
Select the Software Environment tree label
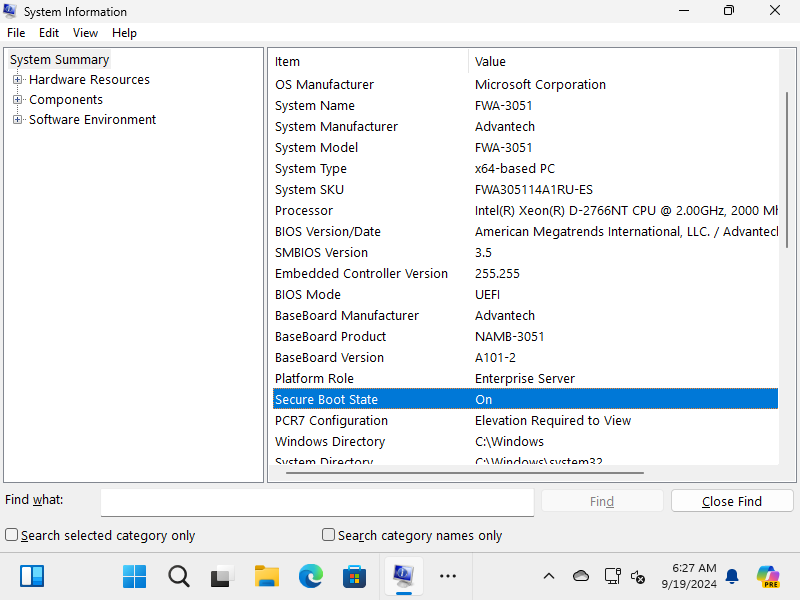click(x=92, y=119)
